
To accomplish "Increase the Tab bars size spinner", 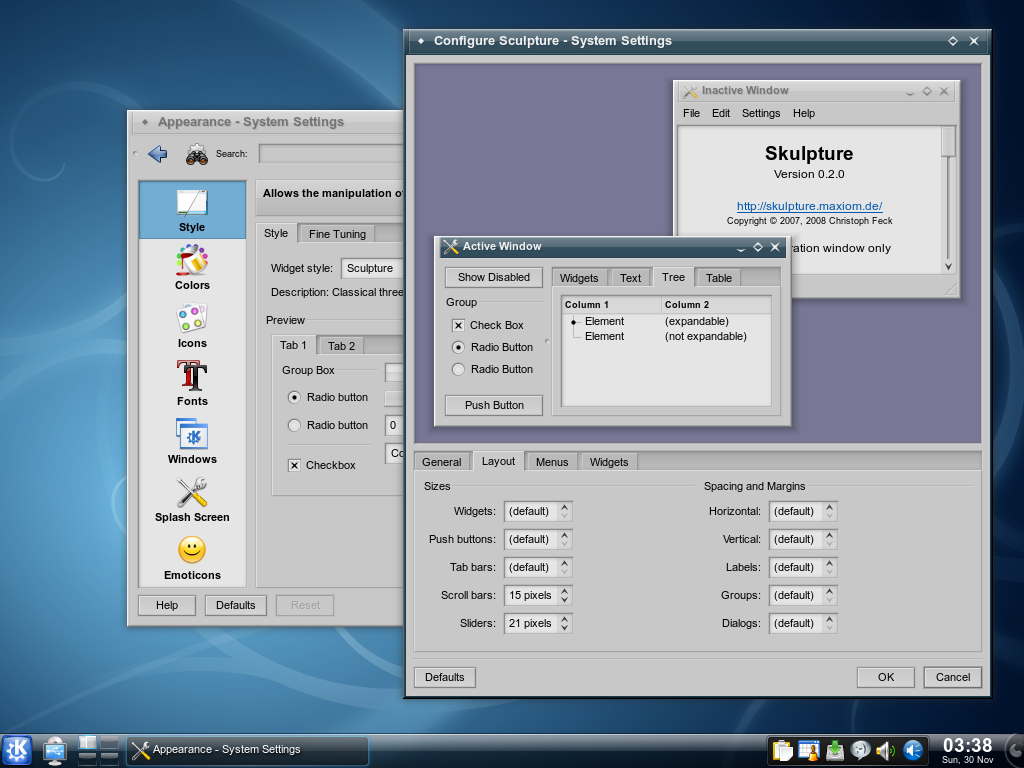I will 565,563.
